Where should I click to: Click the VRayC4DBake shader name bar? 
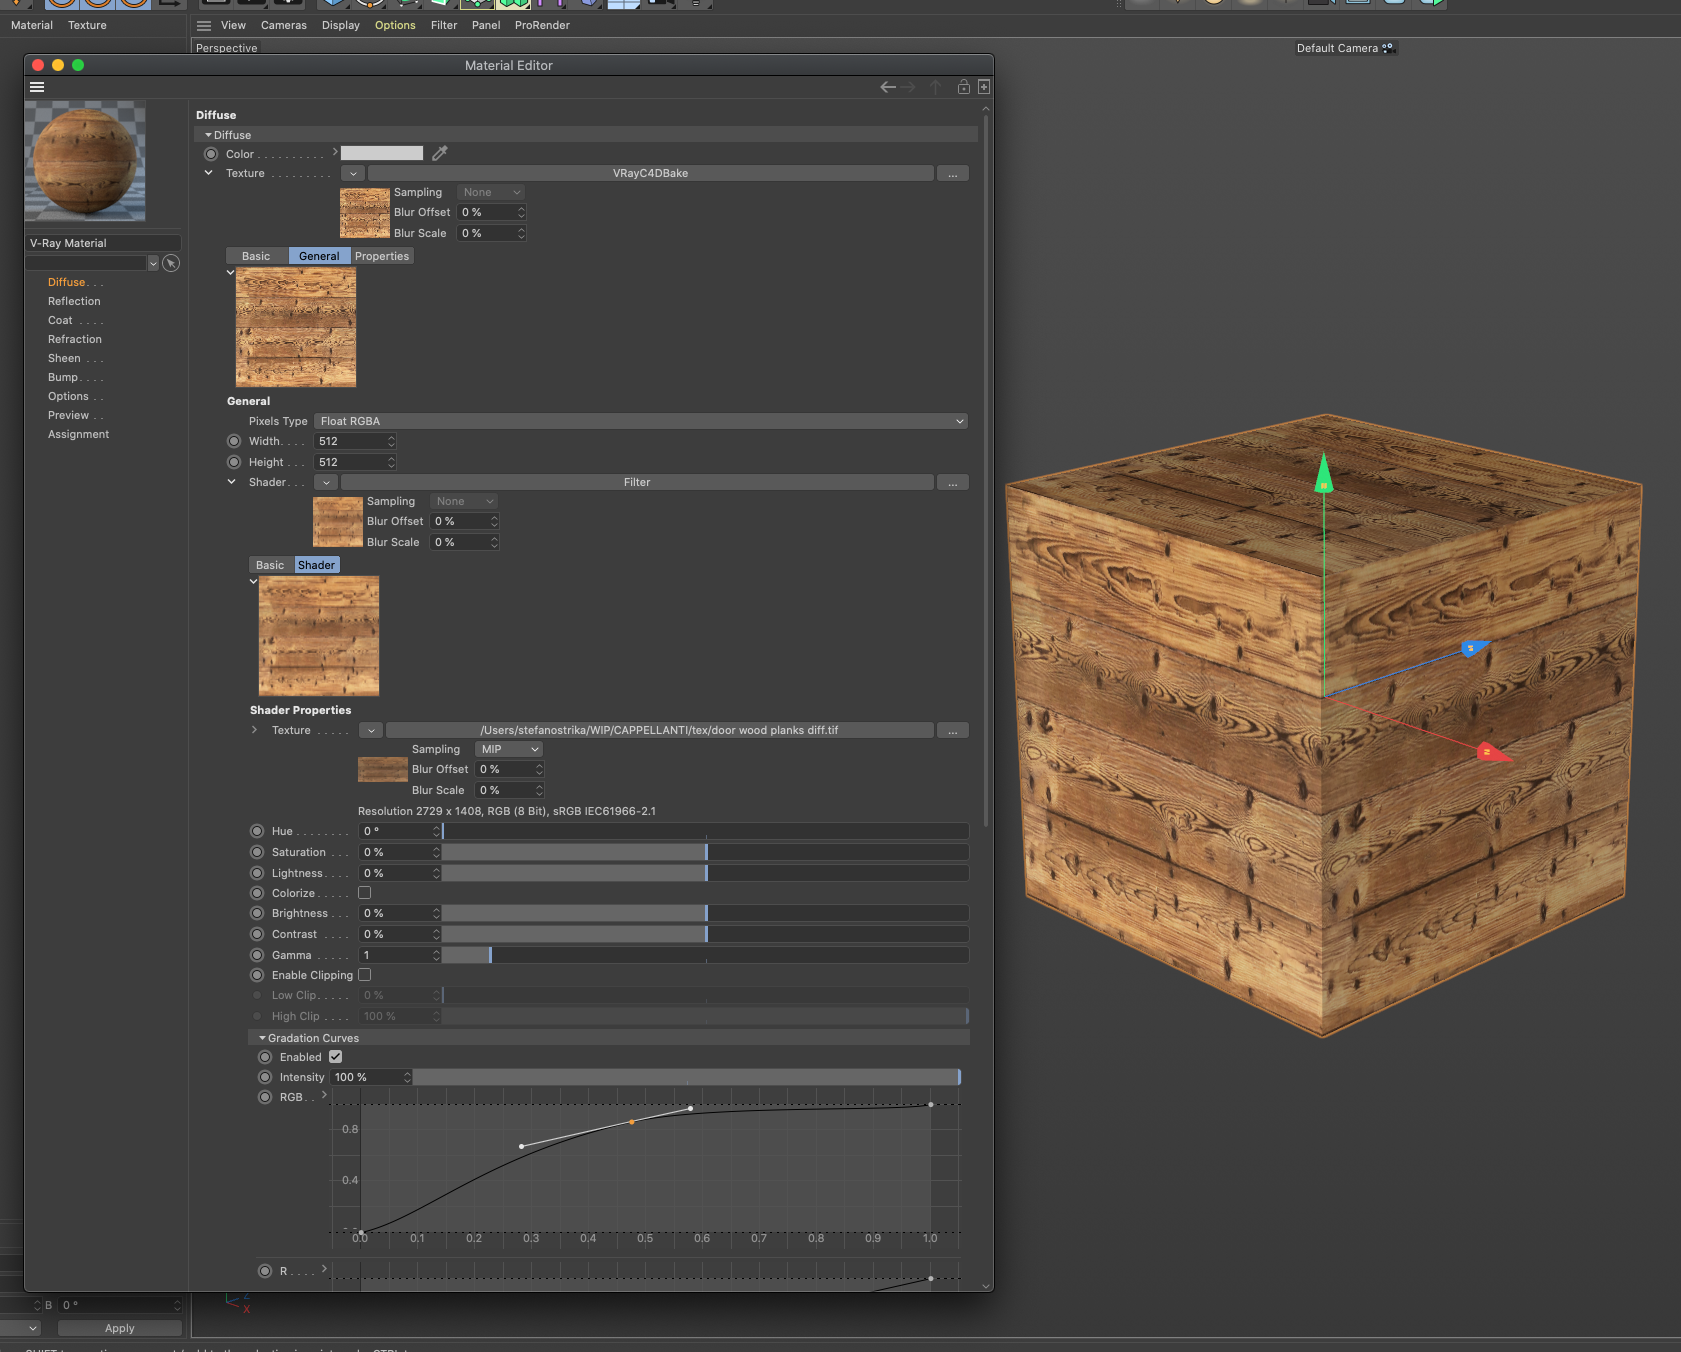650,174
